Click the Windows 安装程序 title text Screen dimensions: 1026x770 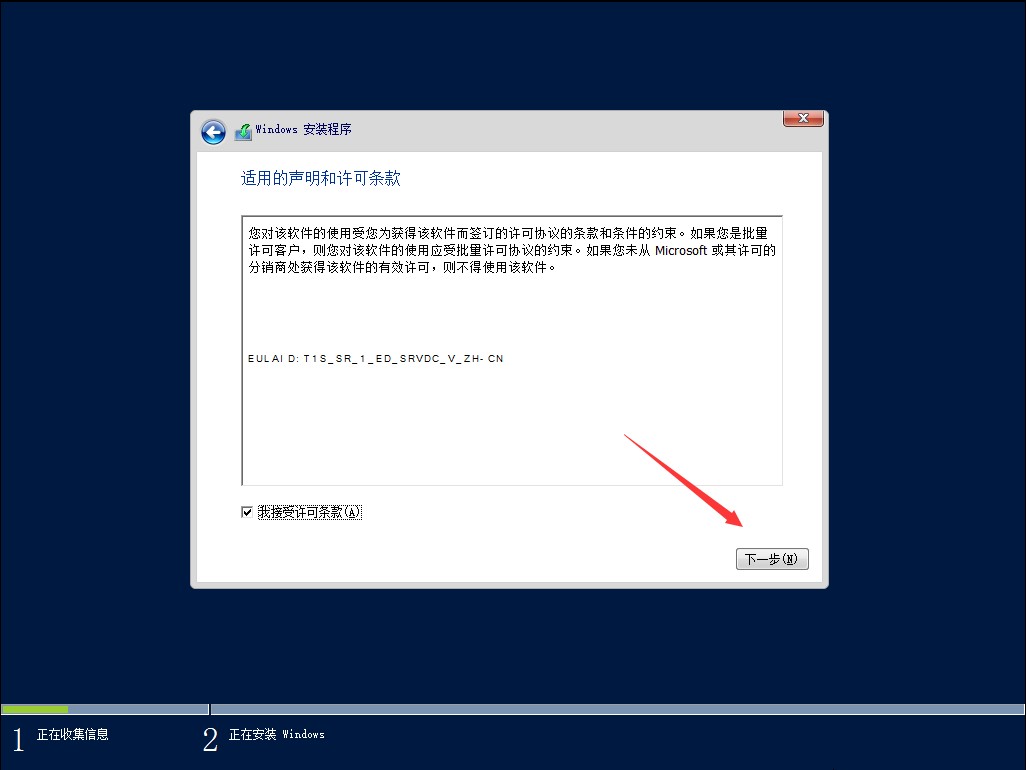(303, 130)
